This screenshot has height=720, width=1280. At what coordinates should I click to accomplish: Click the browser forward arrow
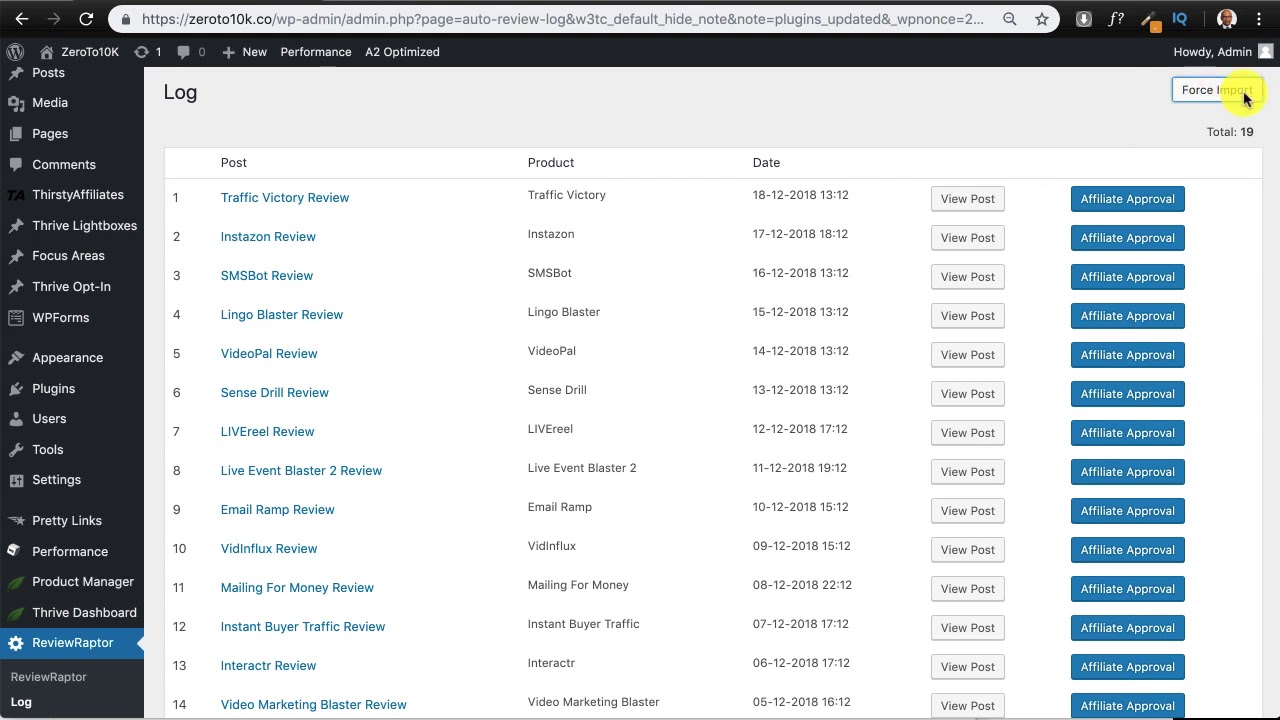(54, 19)
